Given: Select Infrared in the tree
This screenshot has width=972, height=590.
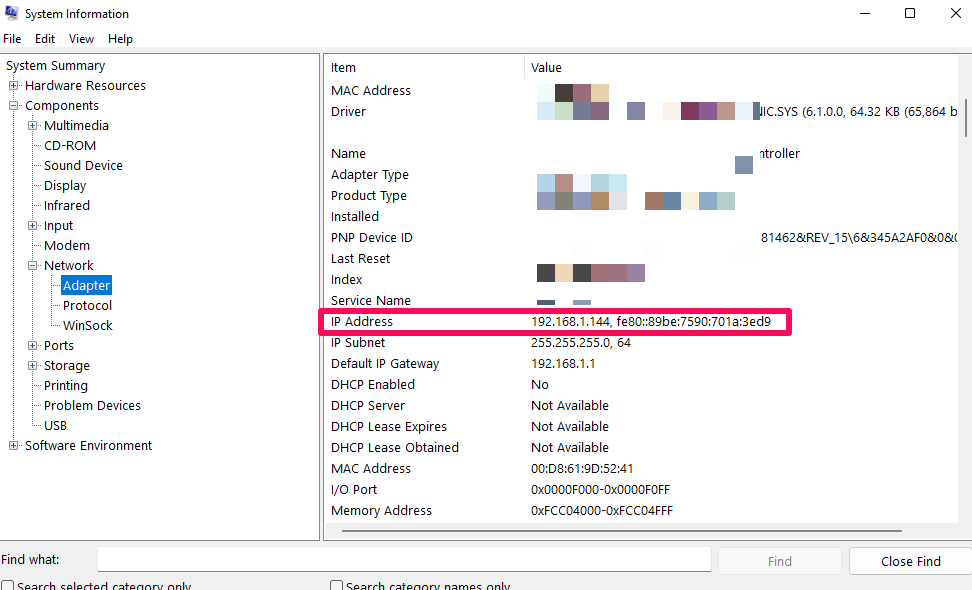Looking at the screenshot, I should (67, 206).
